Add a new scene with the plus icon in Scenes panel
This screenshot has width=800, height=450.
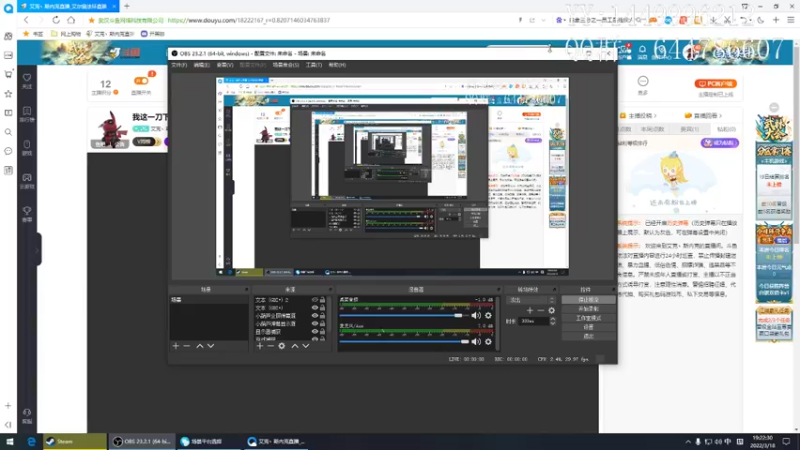tap(176, 346)
